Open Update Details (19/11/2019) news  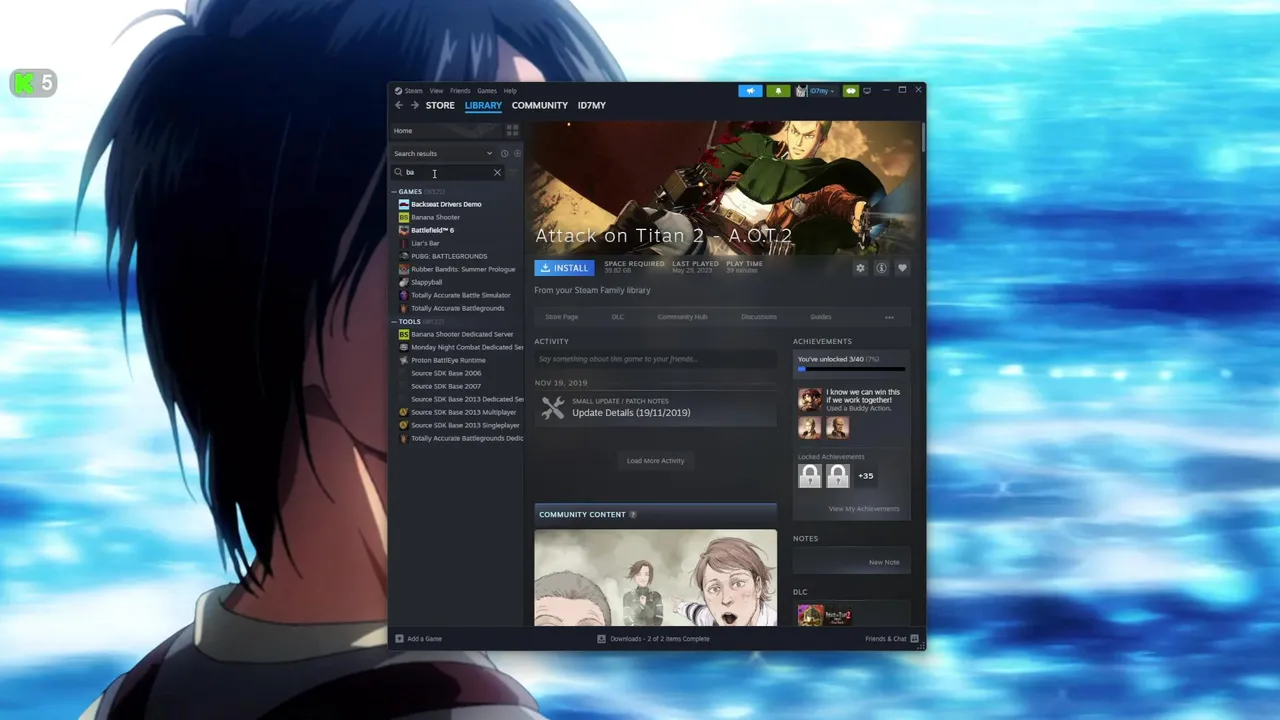tap(631, 413)
